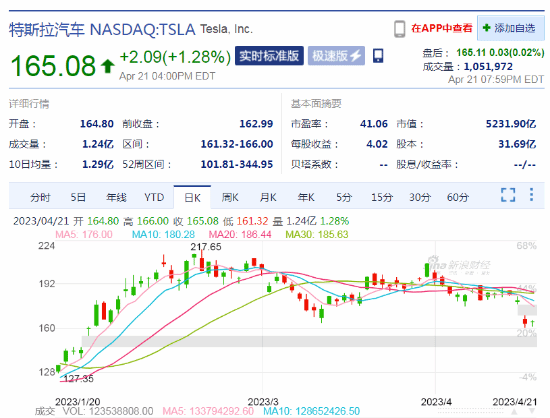Click the volume MA10: 128652426.50 label
The image size is (550, 418).
[x=311, y=411]
